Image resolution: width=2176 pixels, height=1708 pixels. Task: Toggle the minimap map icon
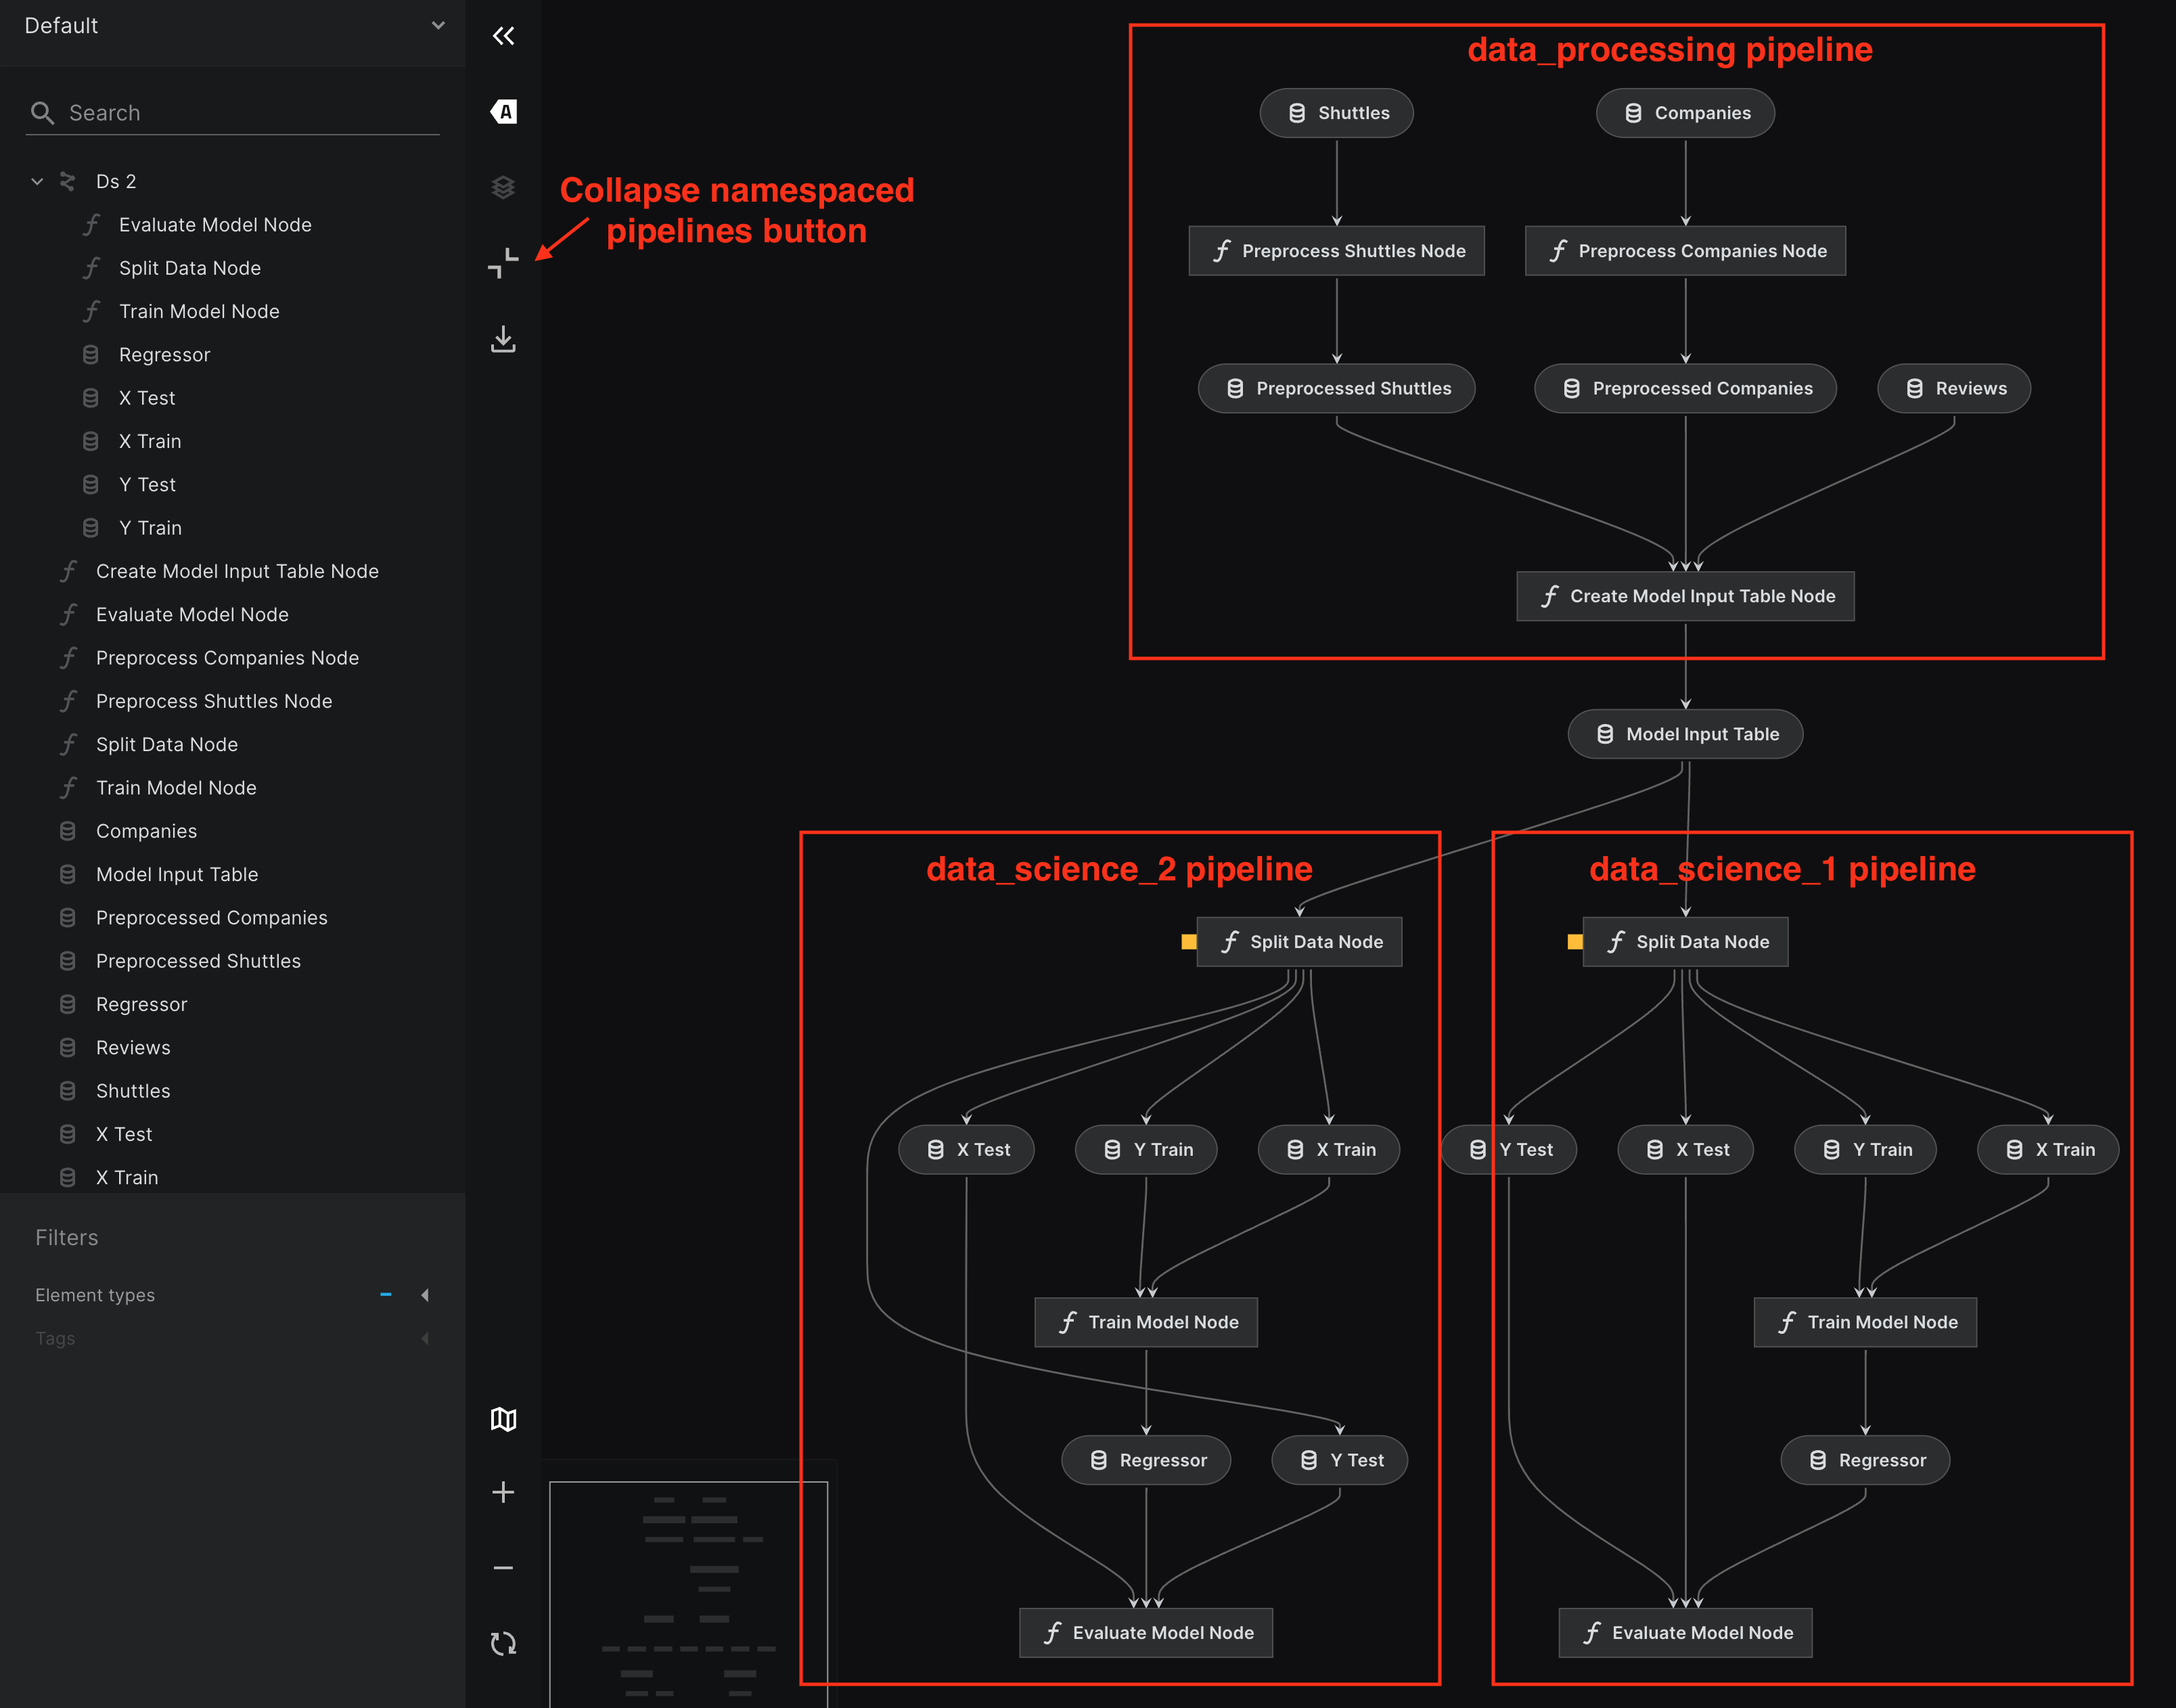[503, 1419]
